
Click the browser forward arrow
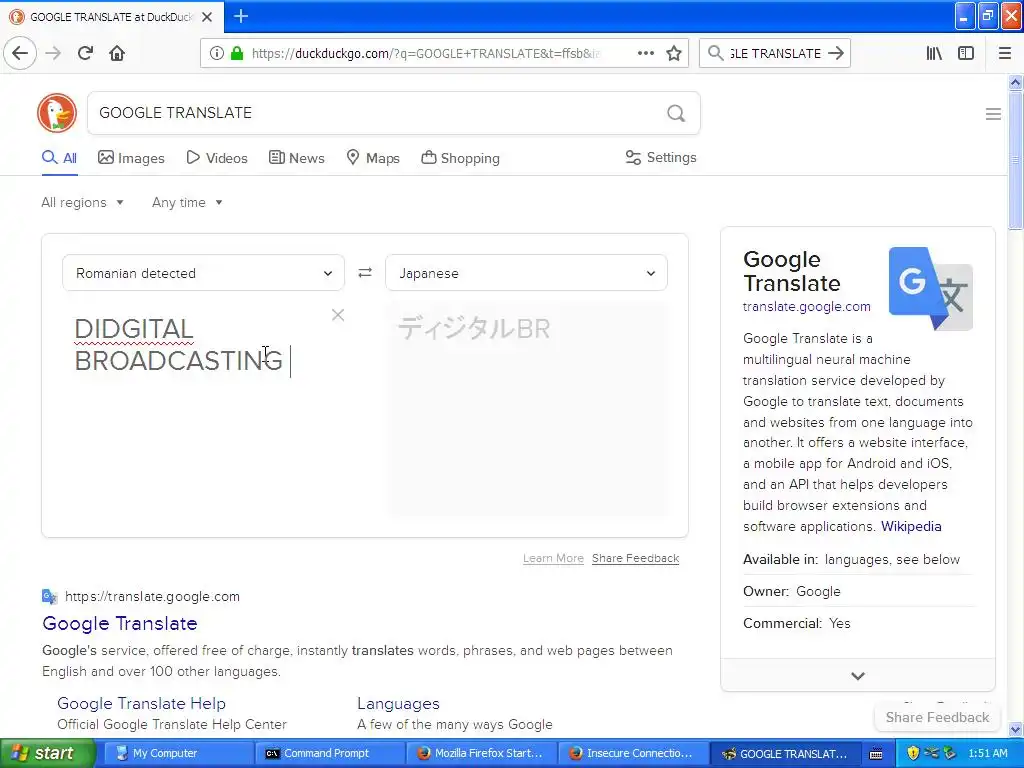pyautogui.click(x=53, y=53)
